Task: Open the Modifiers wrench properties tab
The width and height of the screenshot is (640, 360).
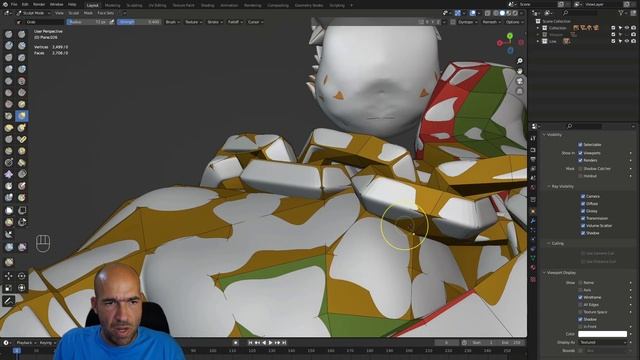Action: coord(533,221)
